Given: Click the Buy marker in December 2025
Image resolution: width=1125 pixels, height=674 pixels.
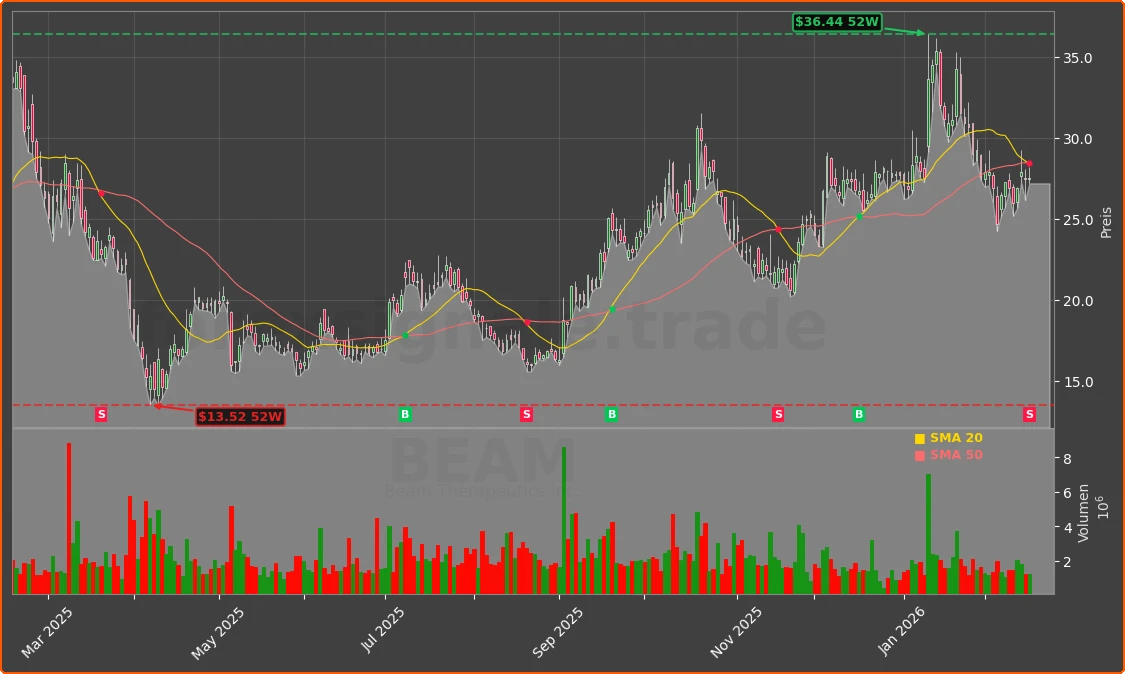Looking at the screenshot, I should (858, 414).
